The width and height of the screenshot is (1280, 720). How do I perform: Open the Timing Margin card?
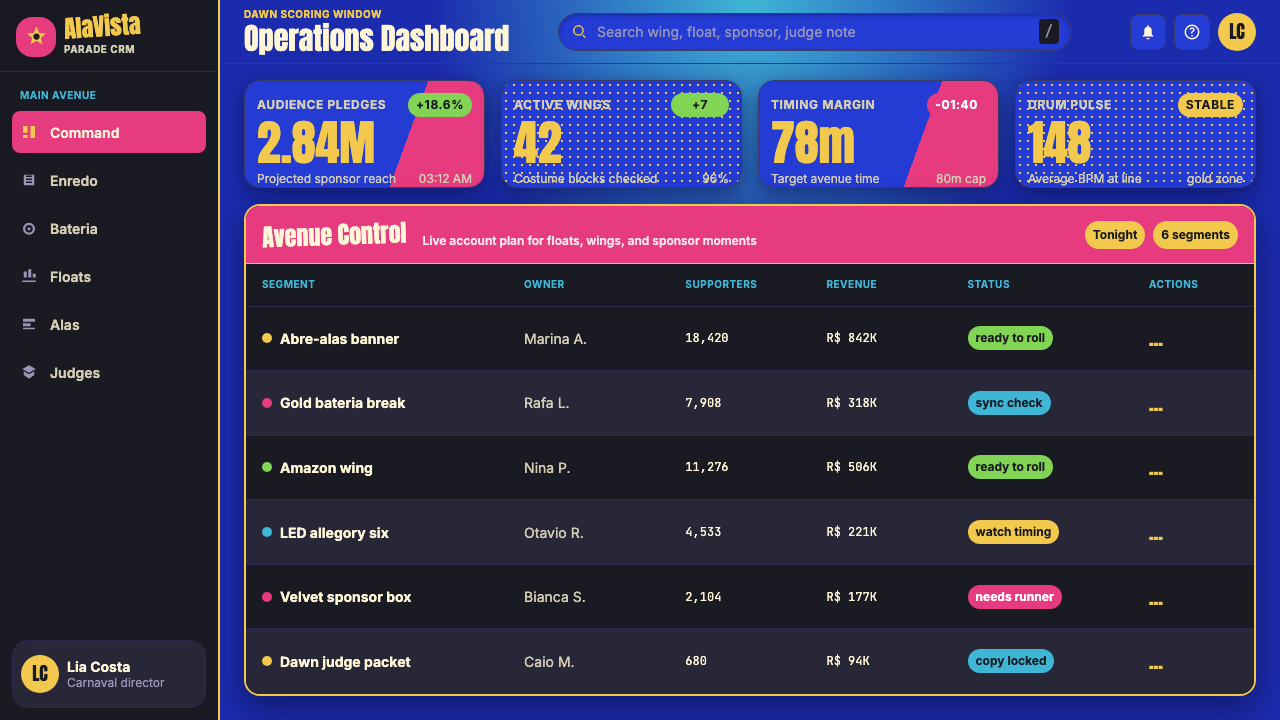878,134
